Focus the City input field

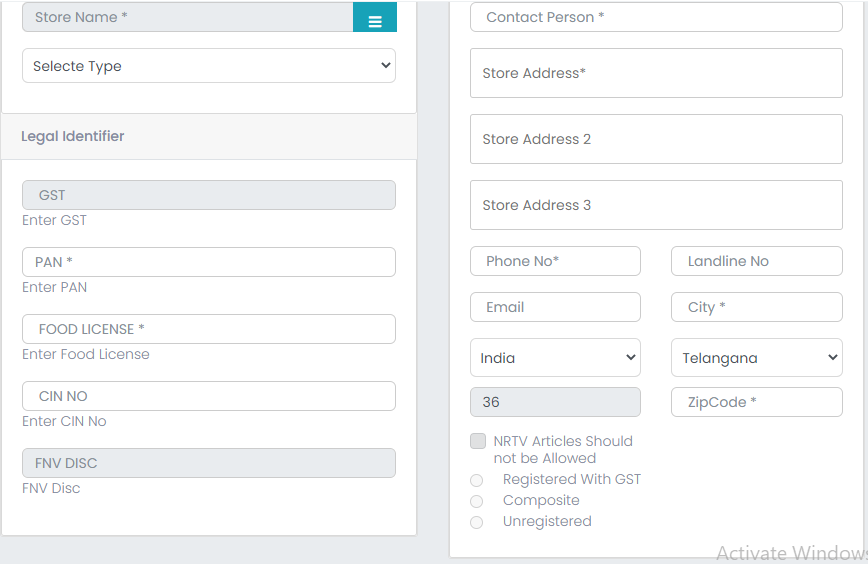pyautogui.click(x=757, y=307)
